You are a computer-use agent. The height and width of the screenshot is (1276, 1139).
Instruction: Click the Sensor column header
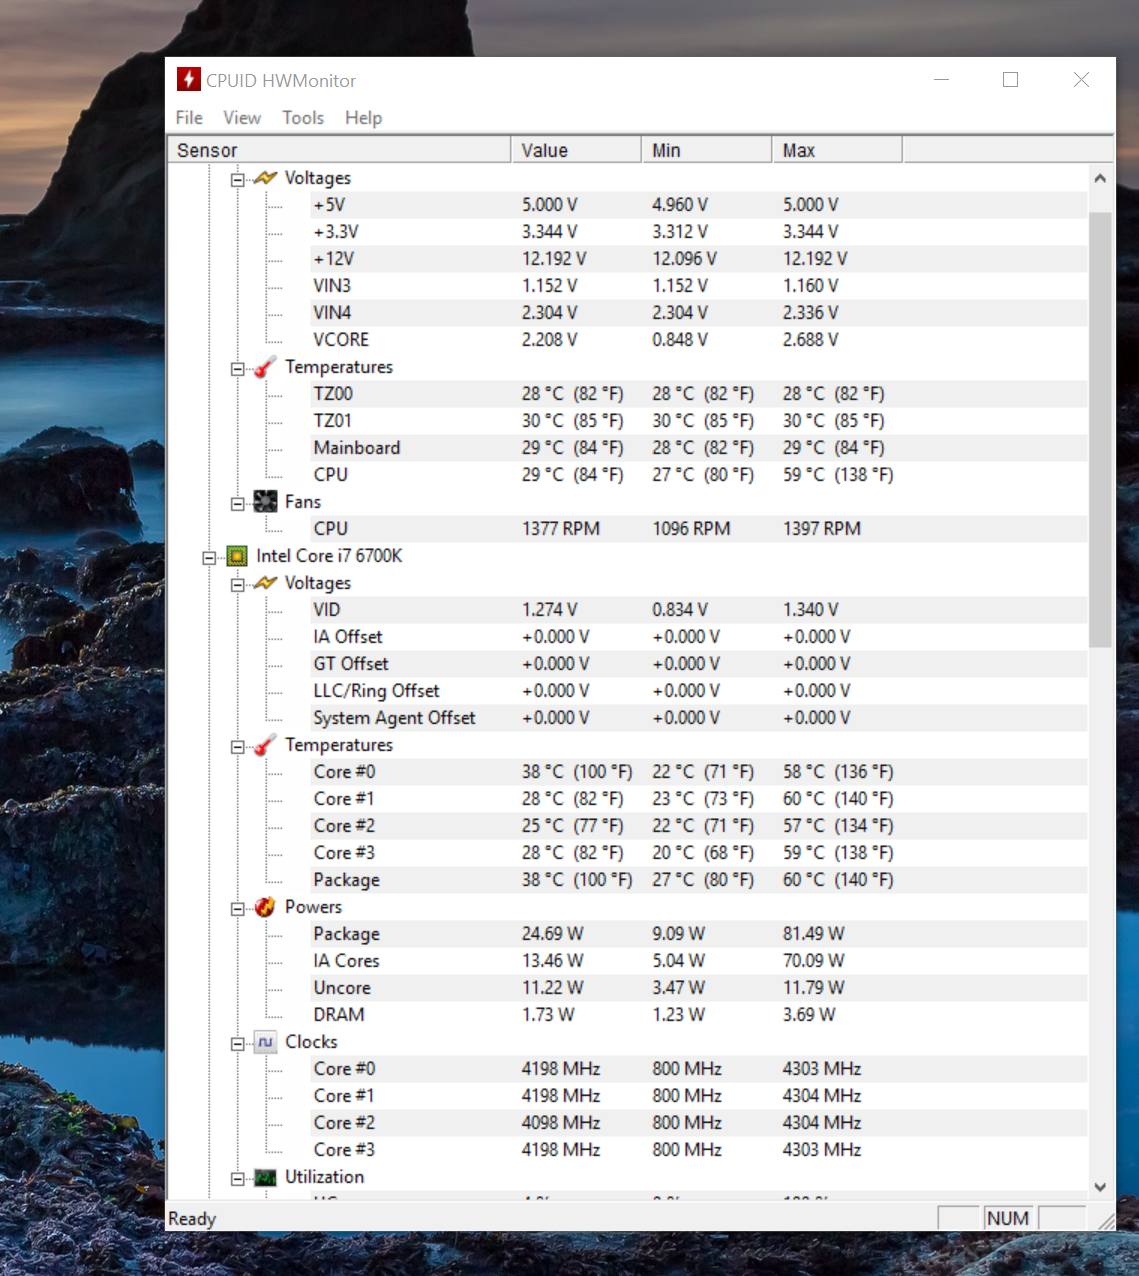tap(340, 149)
